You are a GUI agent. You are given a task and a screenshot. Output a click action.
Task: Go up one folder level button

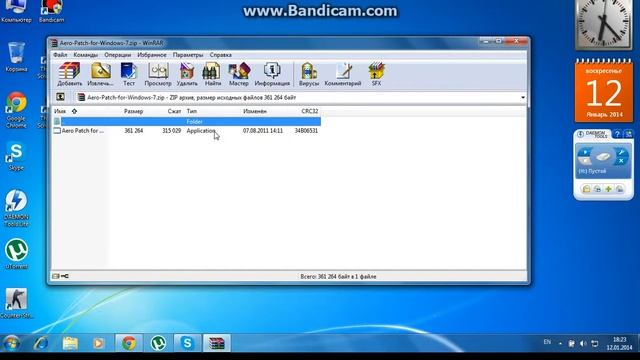pos(60,97)
